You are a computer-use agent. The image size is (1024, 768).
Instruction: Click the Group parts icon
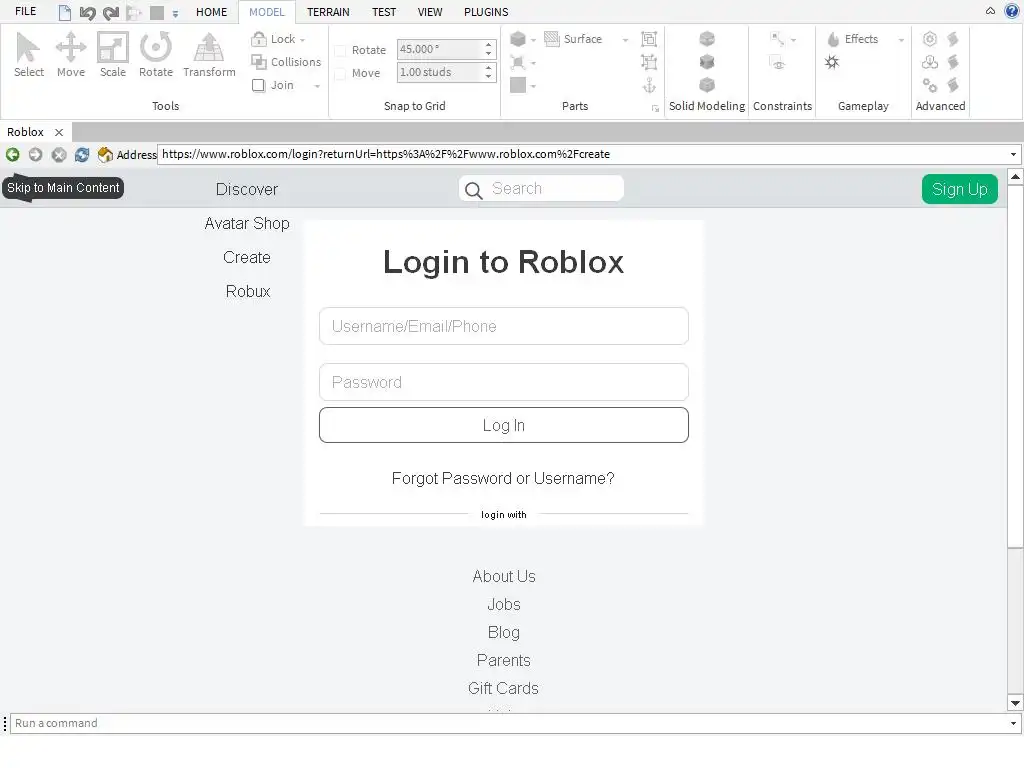(648, 39)
